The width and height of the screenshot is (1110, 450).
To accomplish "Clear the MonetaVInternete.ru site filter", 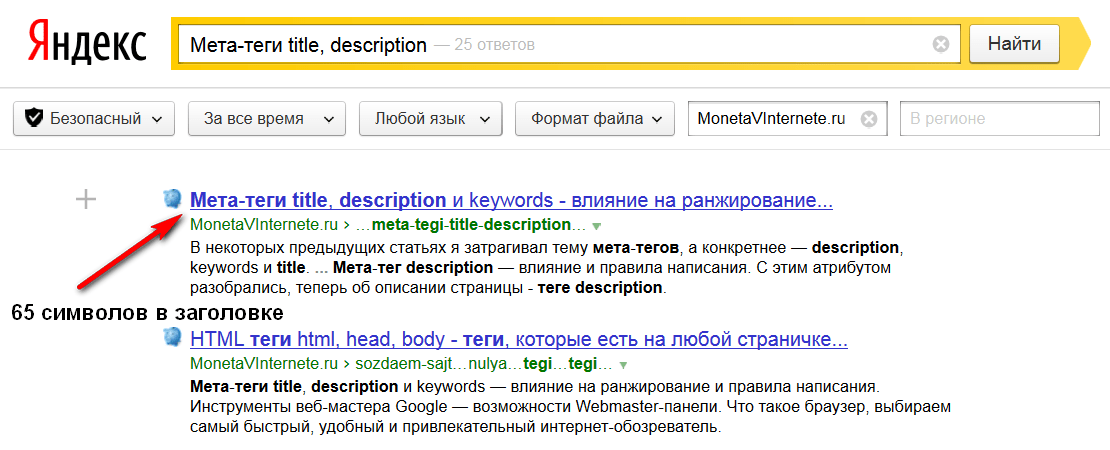I will pos(869,119).
